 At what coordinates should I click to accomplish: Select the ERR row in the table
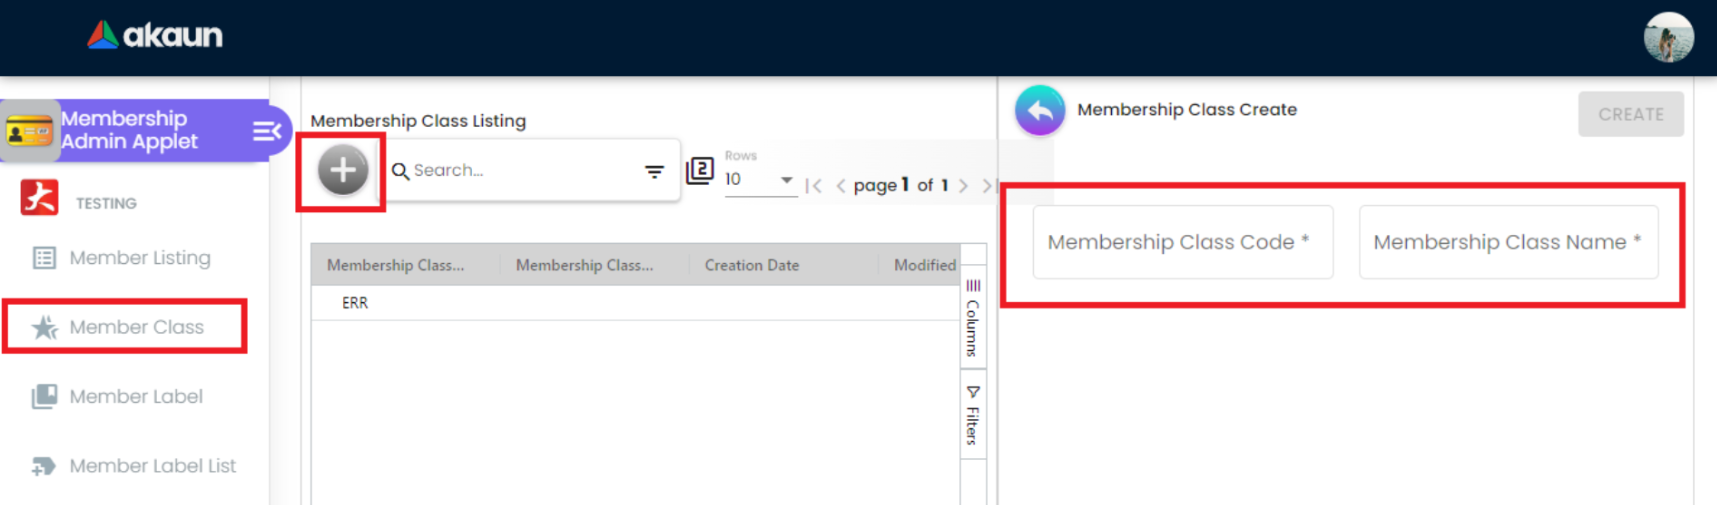coord(635,303)
